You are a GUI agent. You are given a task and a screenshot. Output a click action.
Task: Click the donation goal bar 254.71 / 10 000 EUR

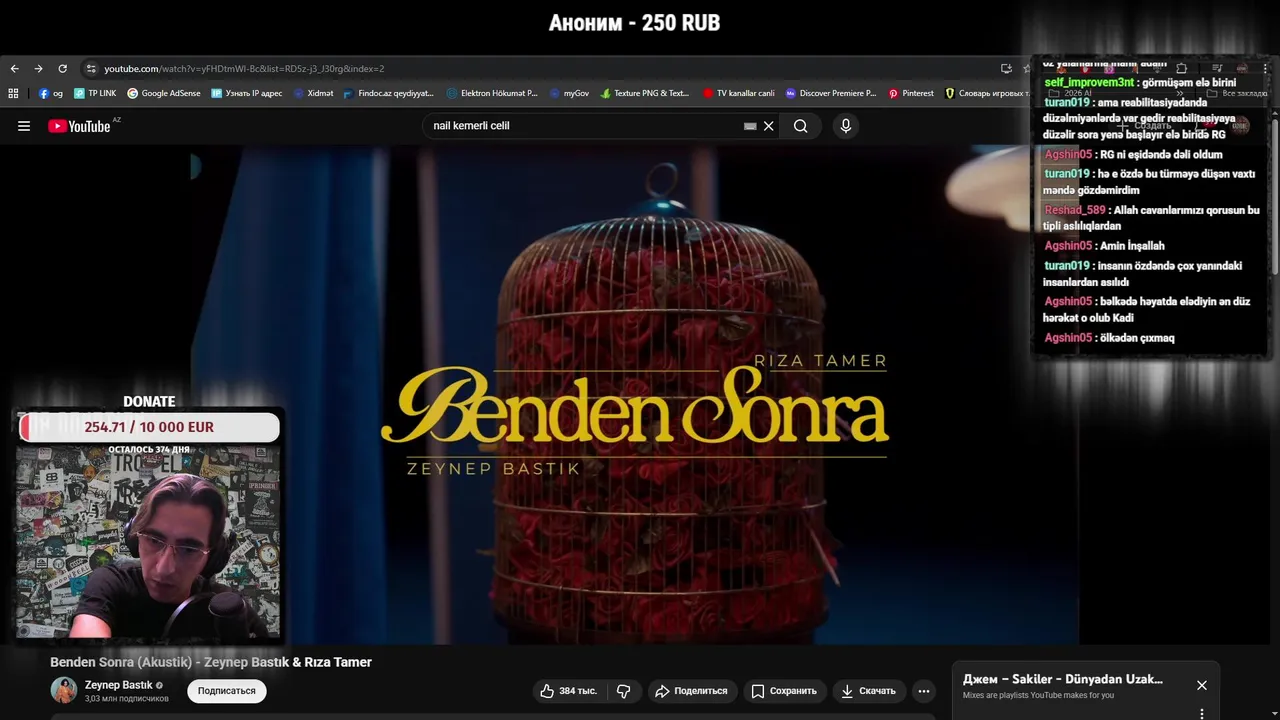tap(149, 427)
